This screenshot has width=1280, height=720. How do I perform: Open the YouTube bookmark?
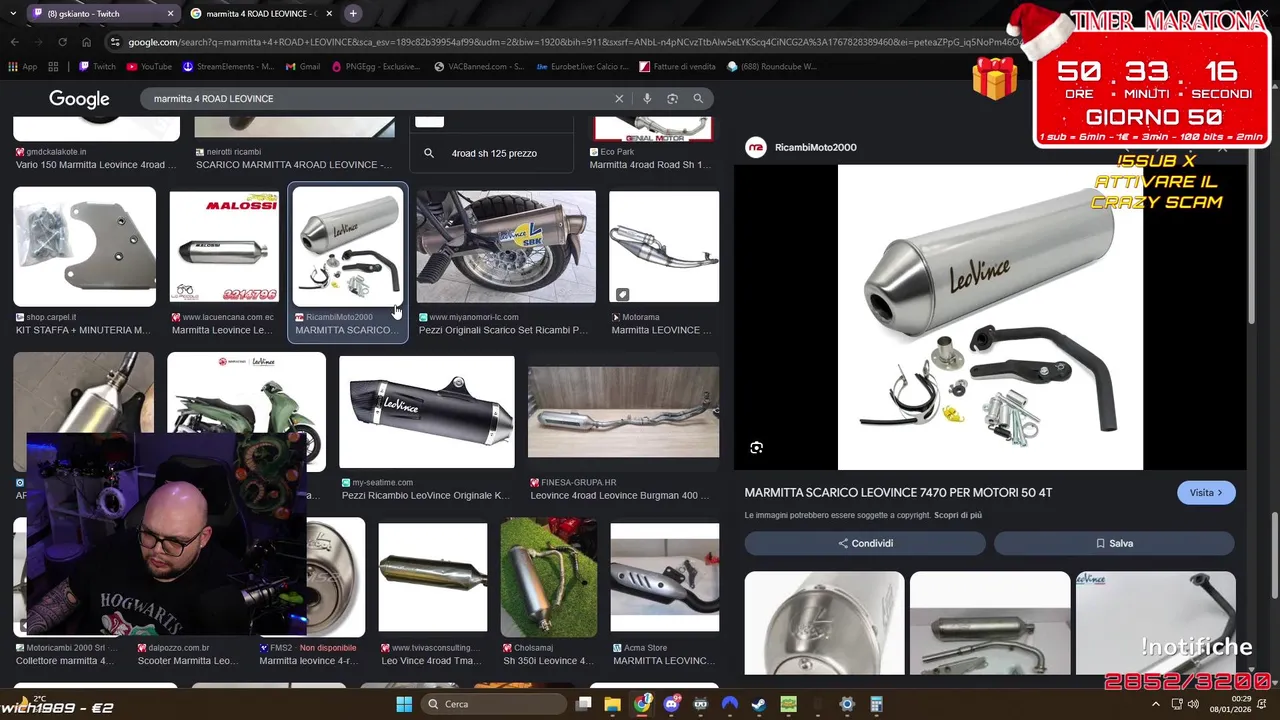coord(149,67)
